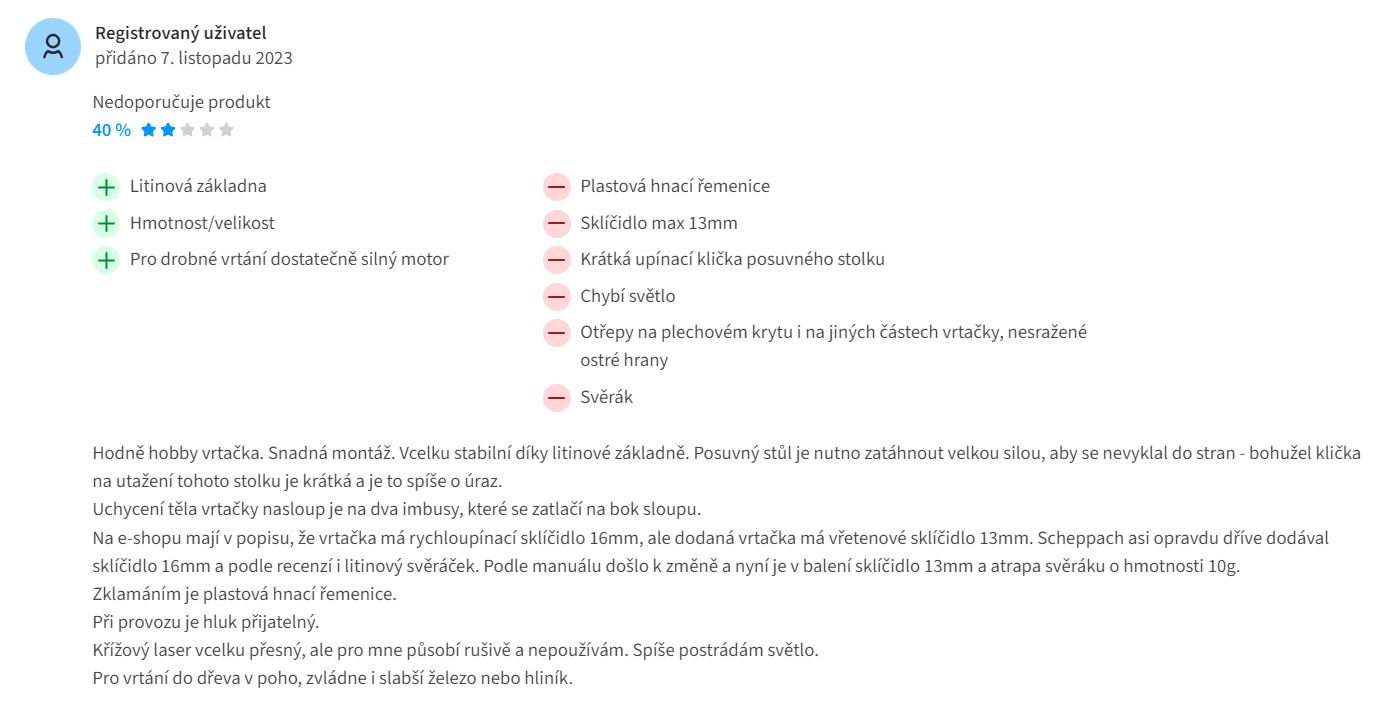Click the plus icon beside Litinová základna

[105, 187]
